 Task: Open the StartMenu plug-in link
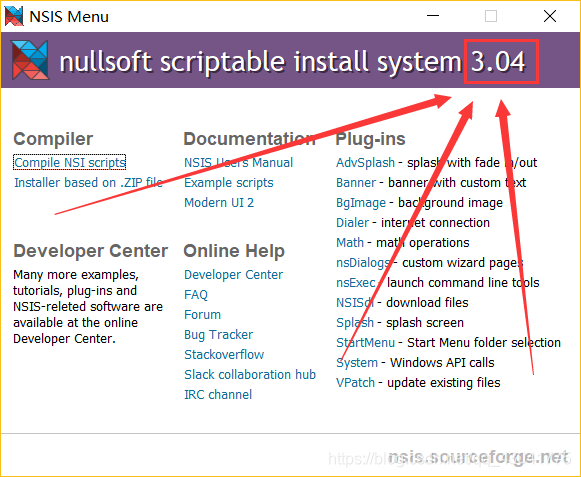pos(365,342)
